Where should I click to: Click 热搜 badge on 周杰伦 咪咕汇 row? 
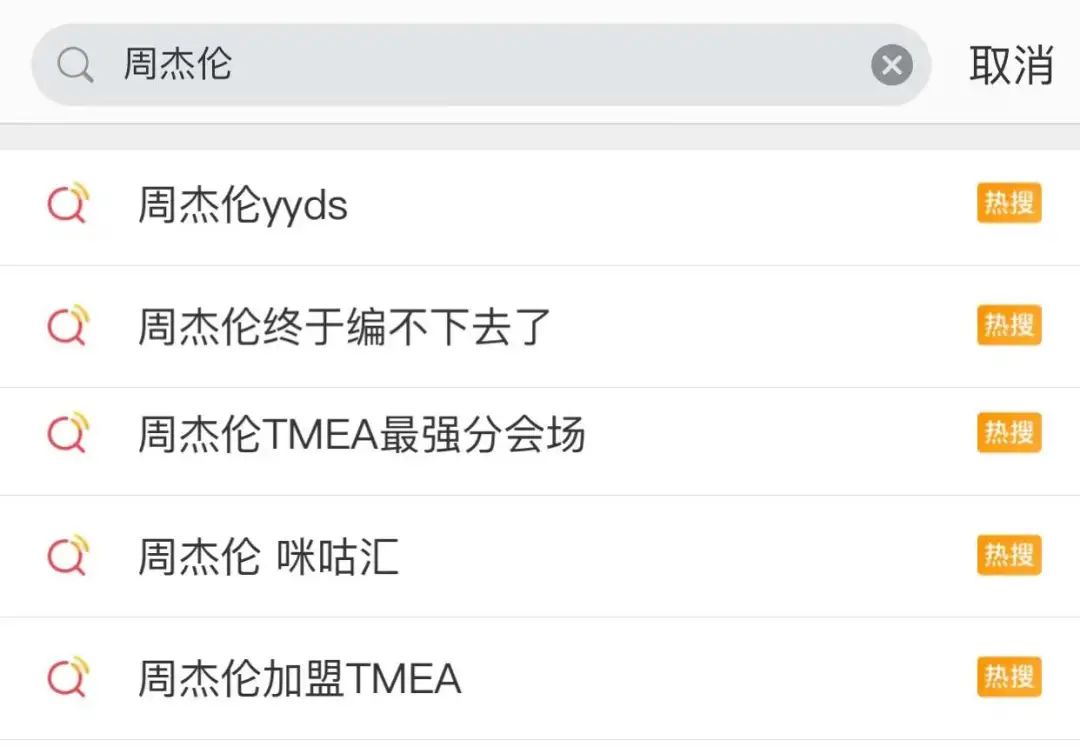click(1009, 555)
